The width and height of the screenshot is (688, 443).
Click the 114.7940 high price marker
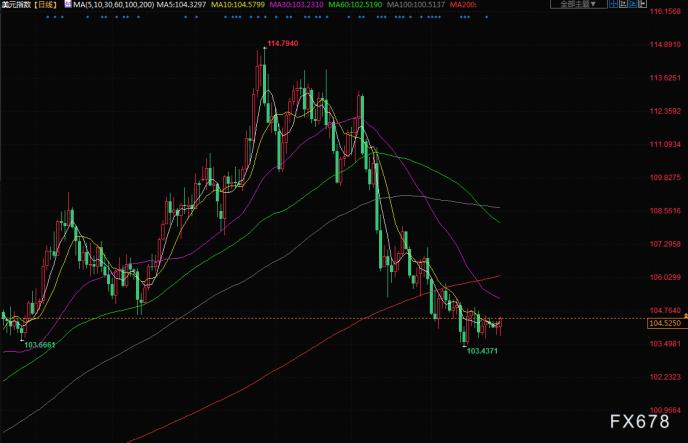tap(283, 43)
